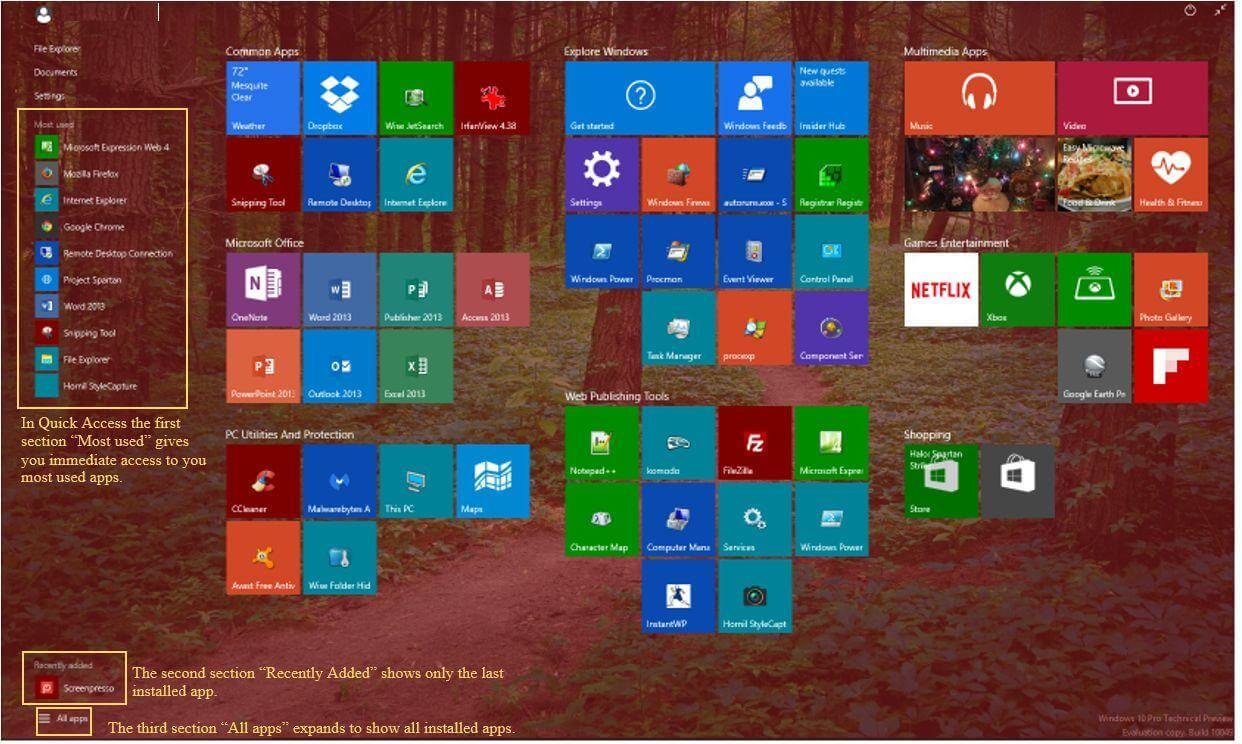Image resolution: width=1242 pixels, height=744 pixels.
Task: Open Remote Desktop tile in Common Apps
Action: tap(340, 175)
